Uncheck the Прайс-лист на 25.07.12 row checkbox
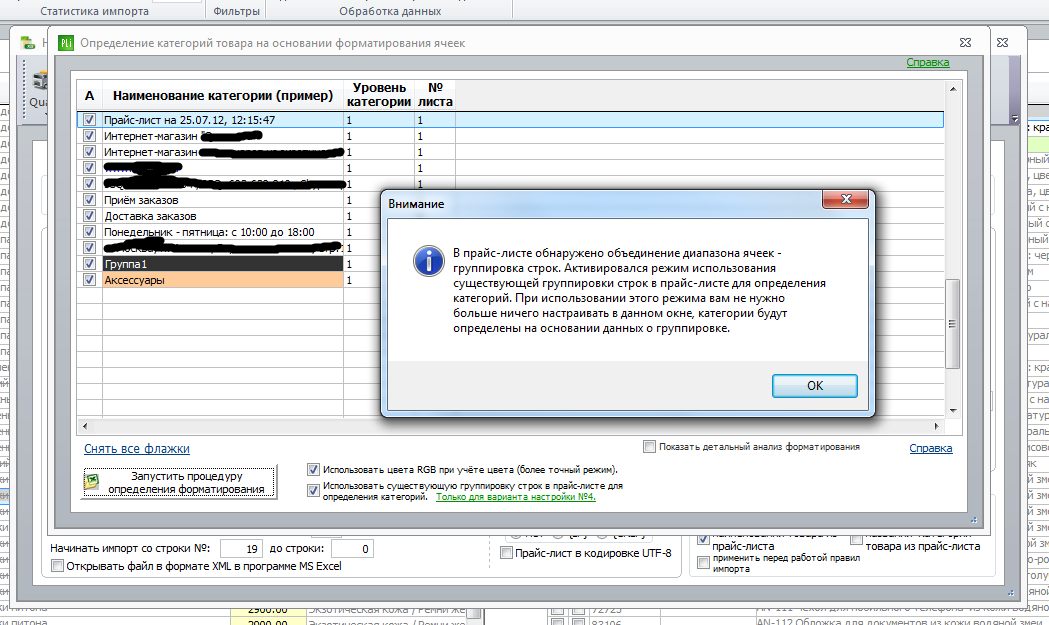Image resolution: width=1049 pixels, height=625 pixels. pyautogui.click(x=89, y=120)
